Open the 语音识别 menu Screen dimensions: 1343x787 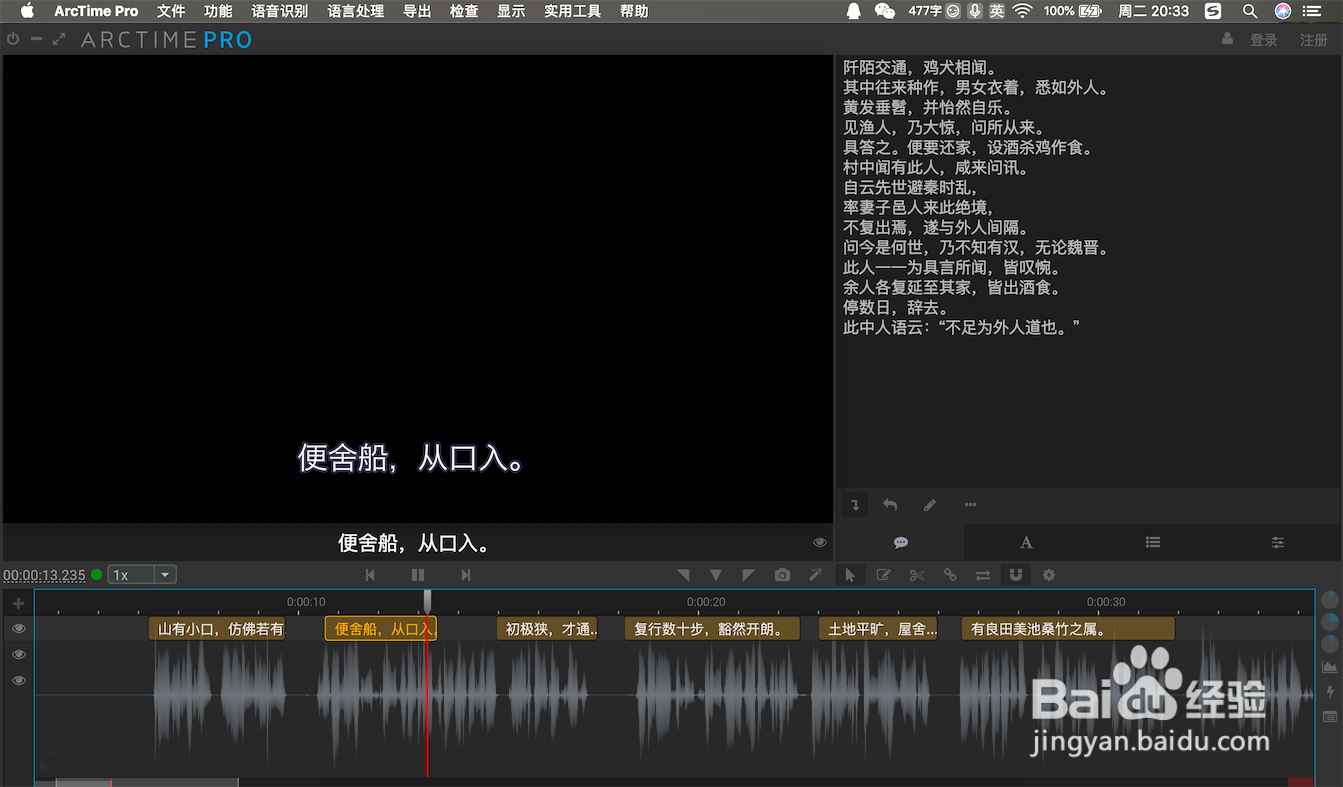pos(280,11)
